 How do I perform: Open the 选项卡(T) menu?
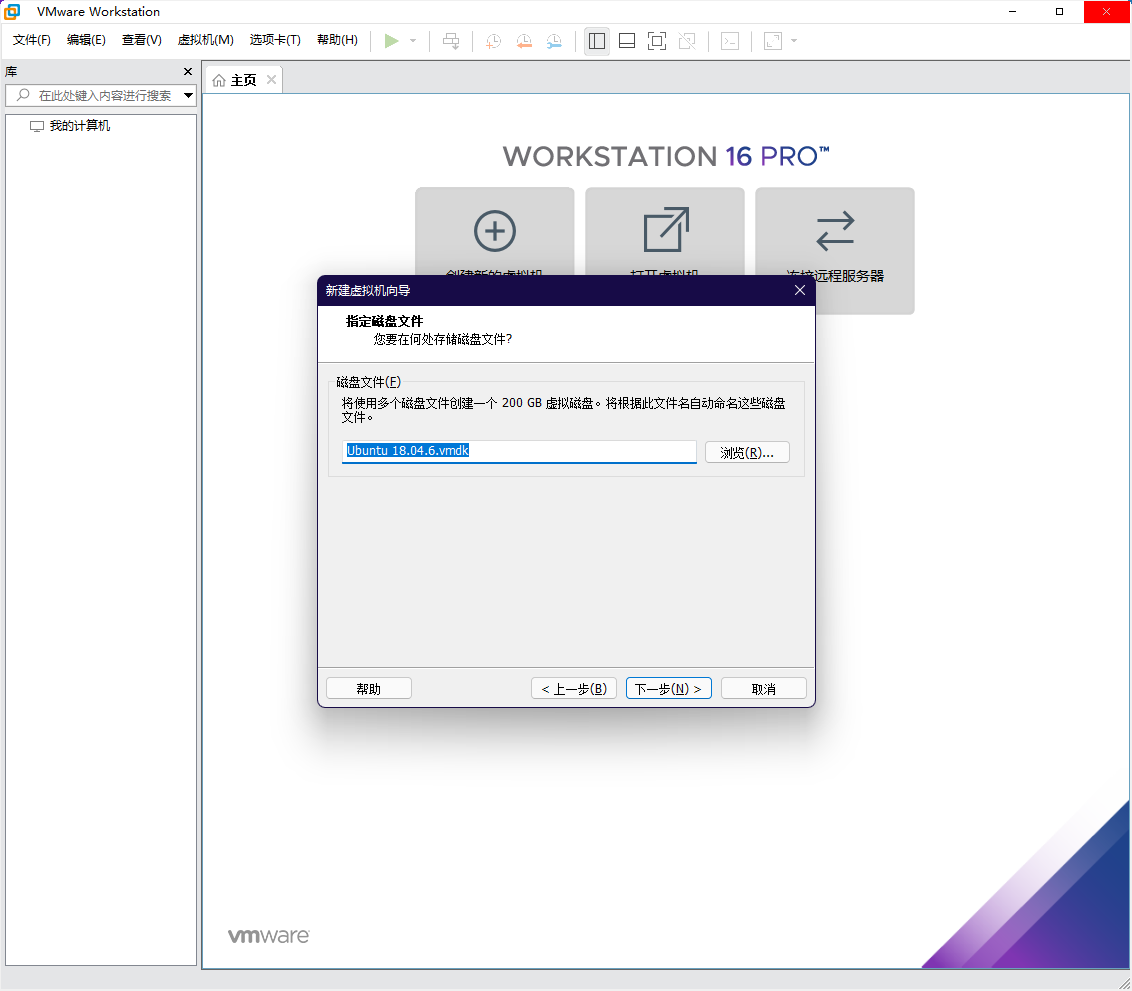pyautogui.click(x=275, y=40)
